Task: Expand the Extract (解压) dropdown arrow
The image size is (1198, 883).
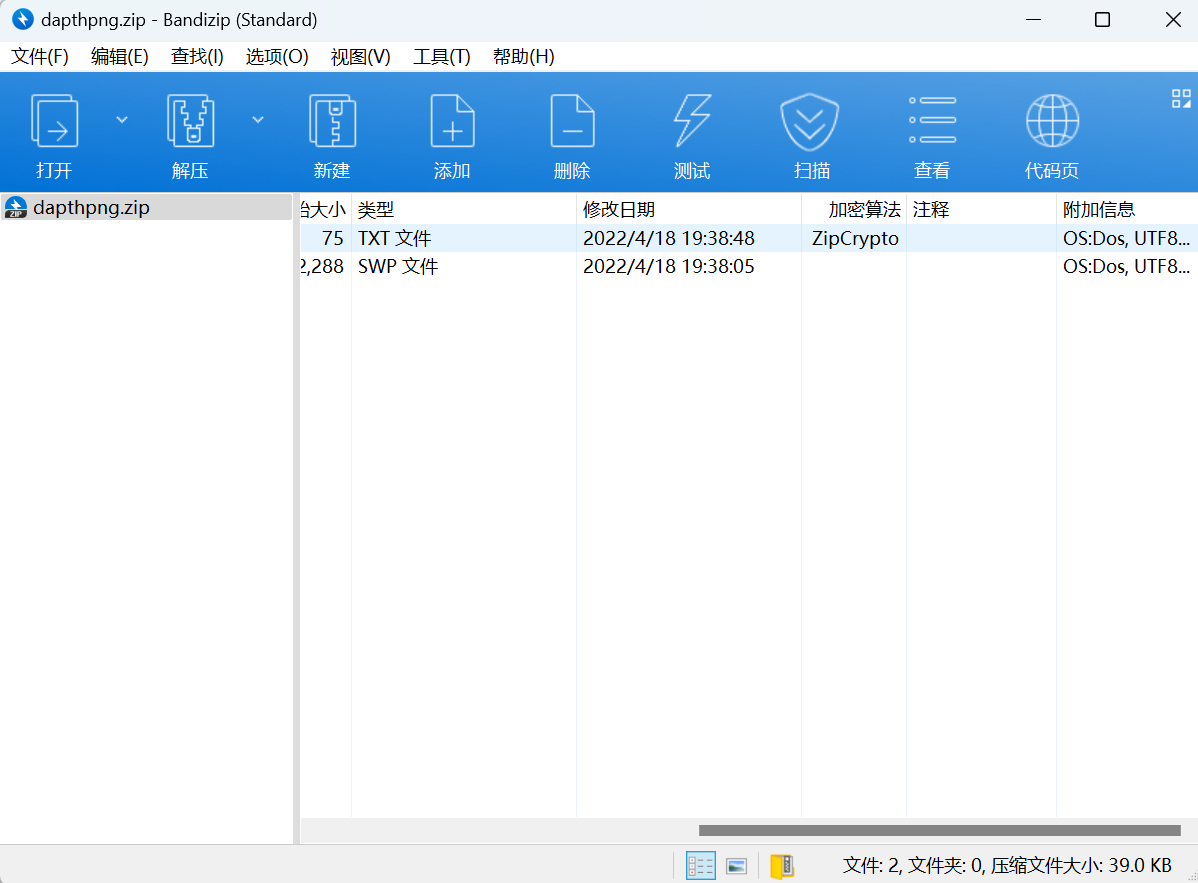Action: point(258,120)
